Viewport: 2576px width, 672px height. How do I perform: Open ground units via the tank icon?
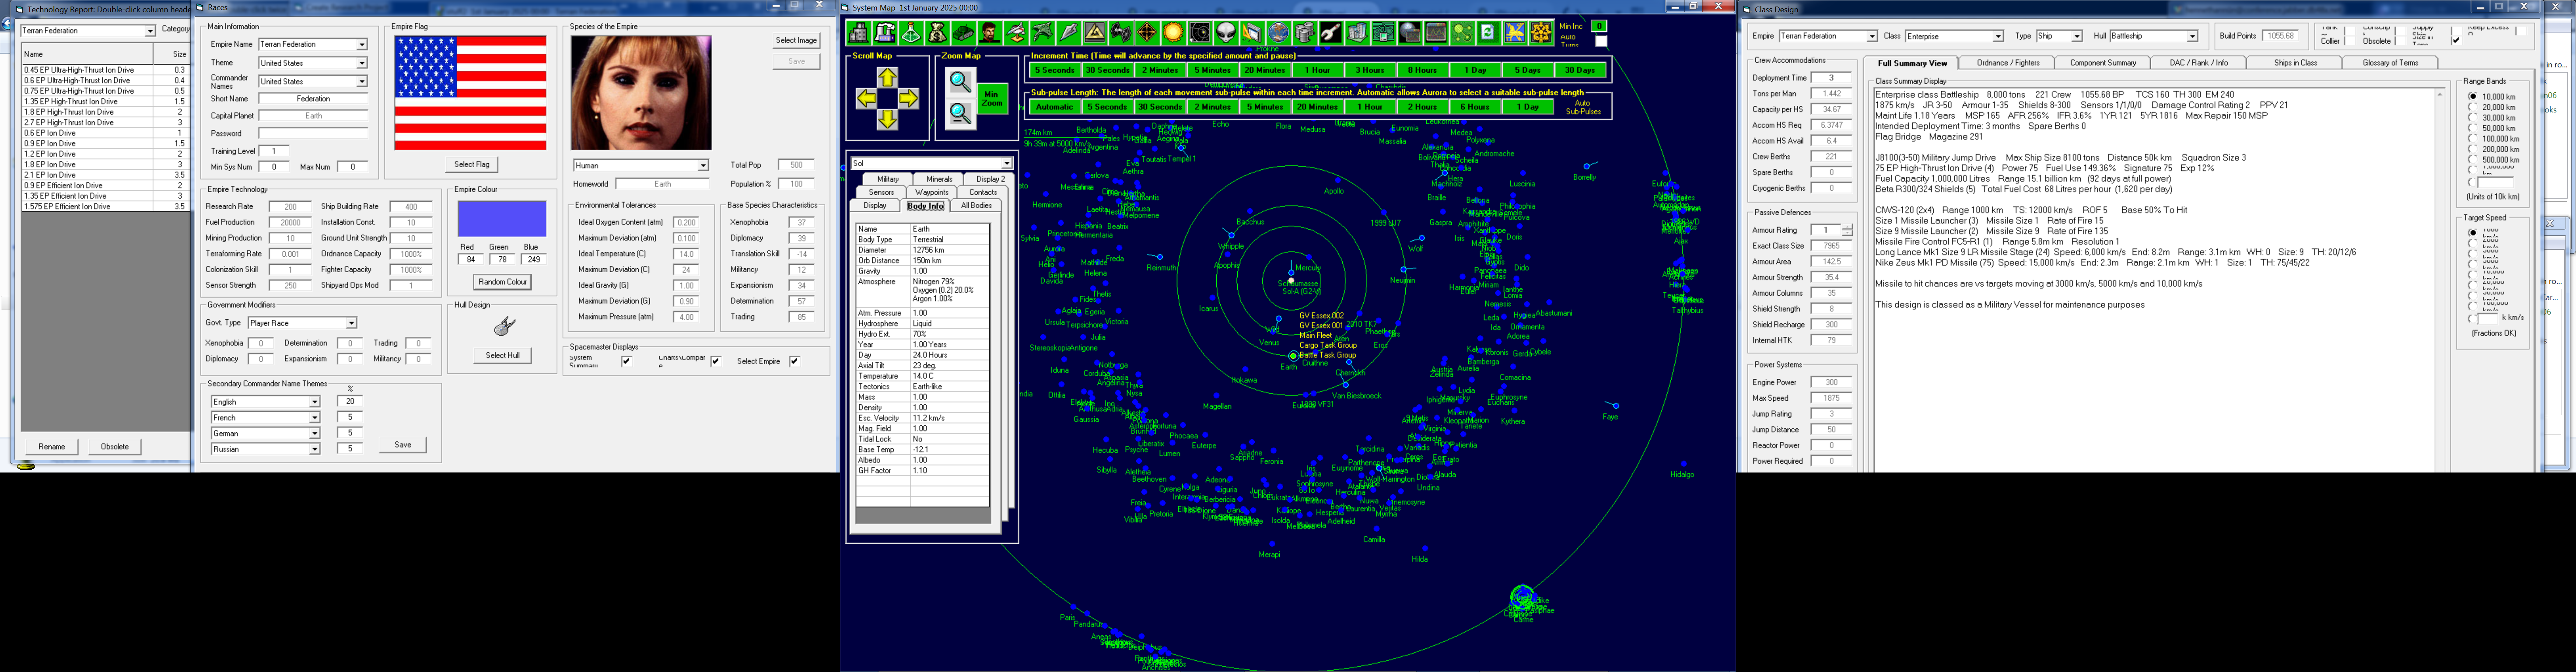click(x=963, y=33)
